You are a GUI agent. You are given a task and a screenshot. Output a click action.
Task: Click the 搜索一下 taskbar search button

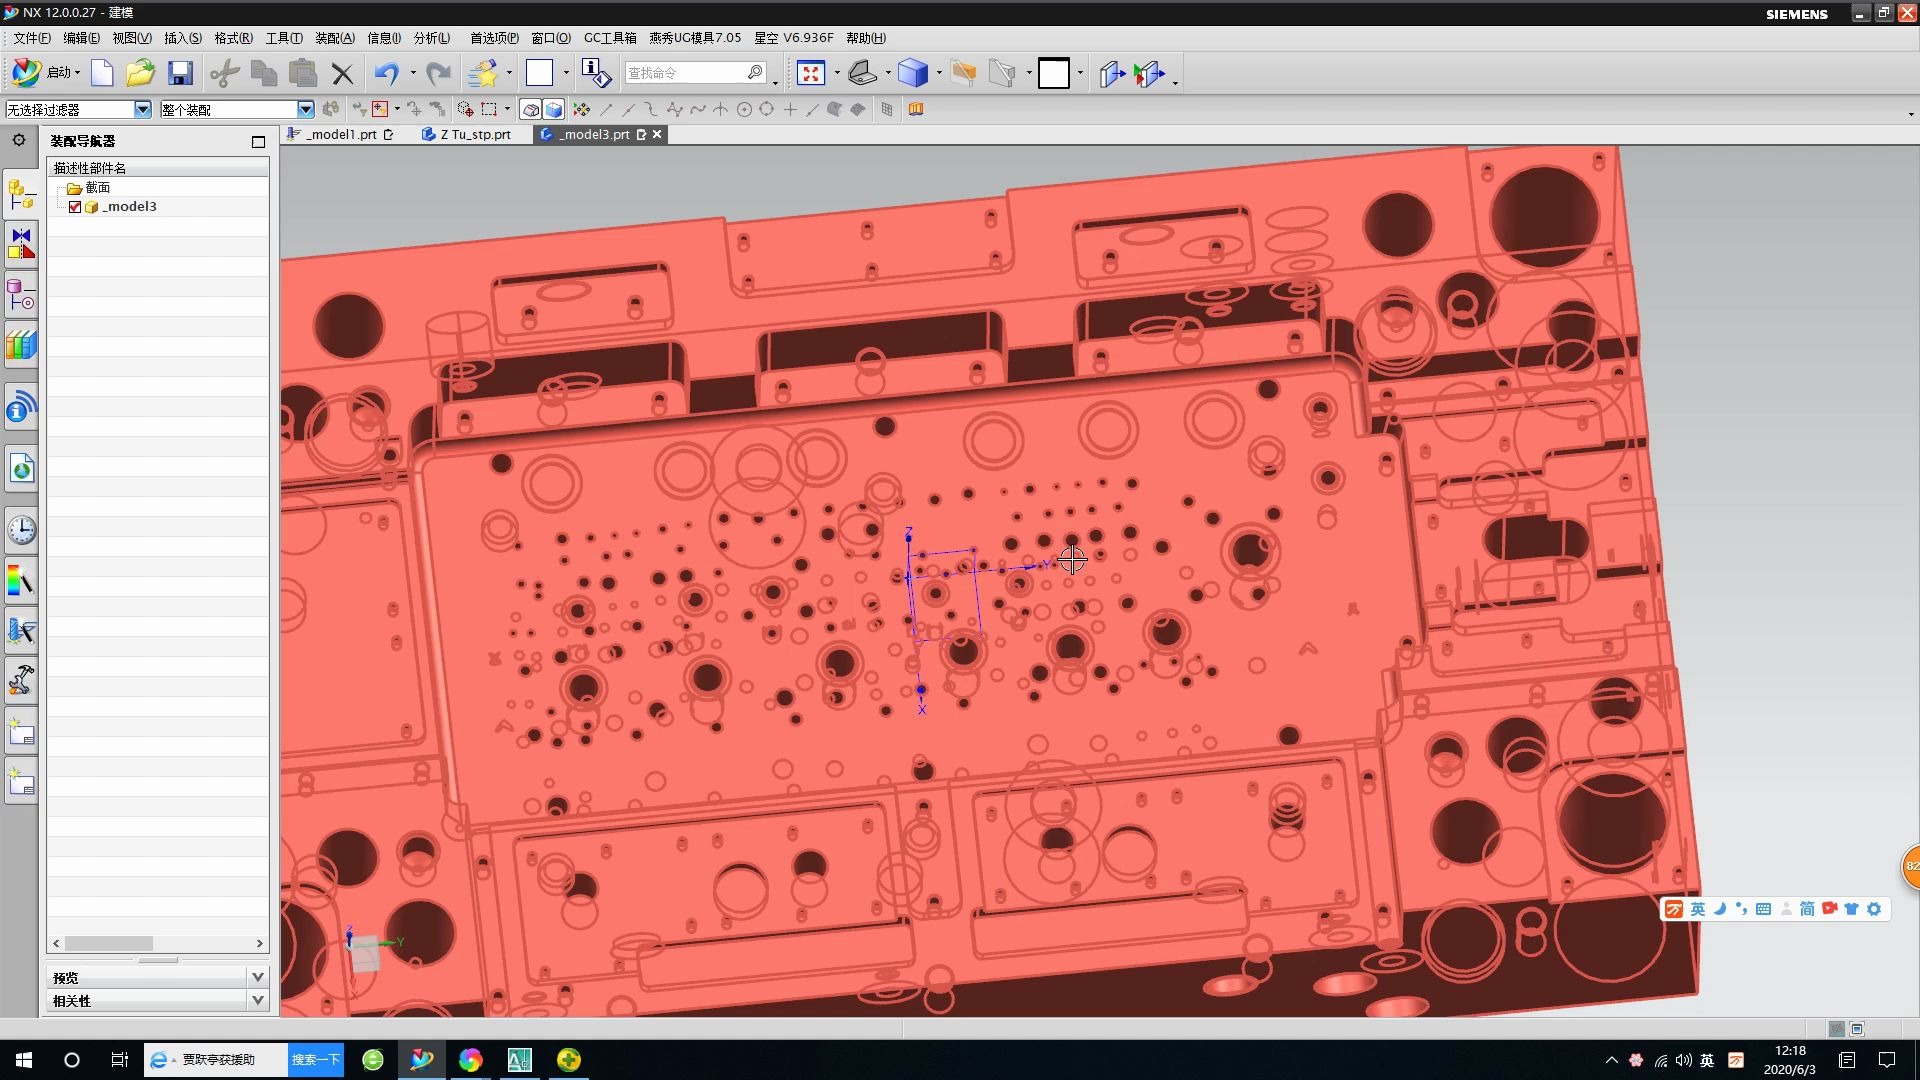[315, 1060]
